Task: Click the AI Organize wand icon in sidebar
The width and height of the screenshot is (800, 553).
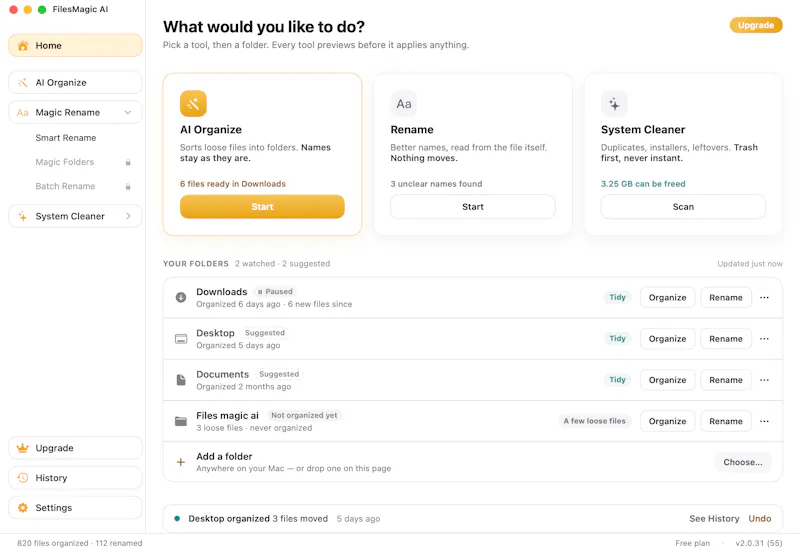Action: 22,83
